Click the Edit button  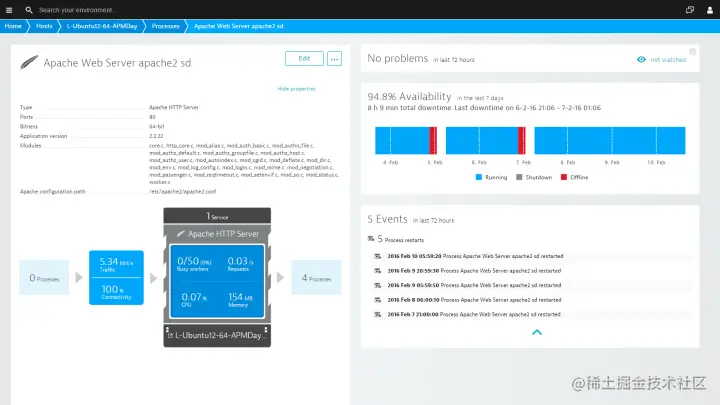coord(304,59)
